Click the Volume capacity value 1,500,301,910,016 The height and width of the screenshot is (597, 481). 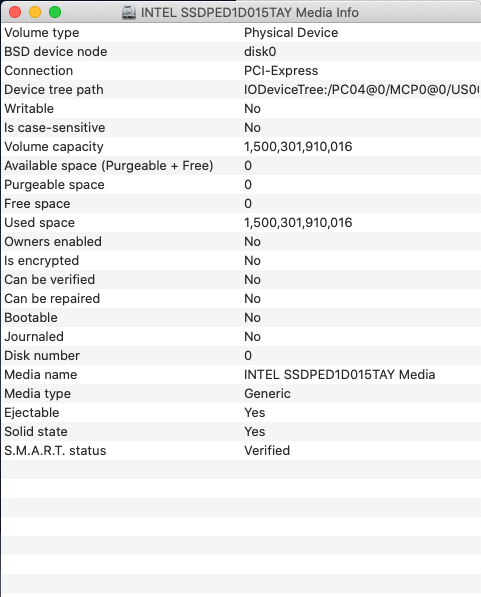point(298,147)
